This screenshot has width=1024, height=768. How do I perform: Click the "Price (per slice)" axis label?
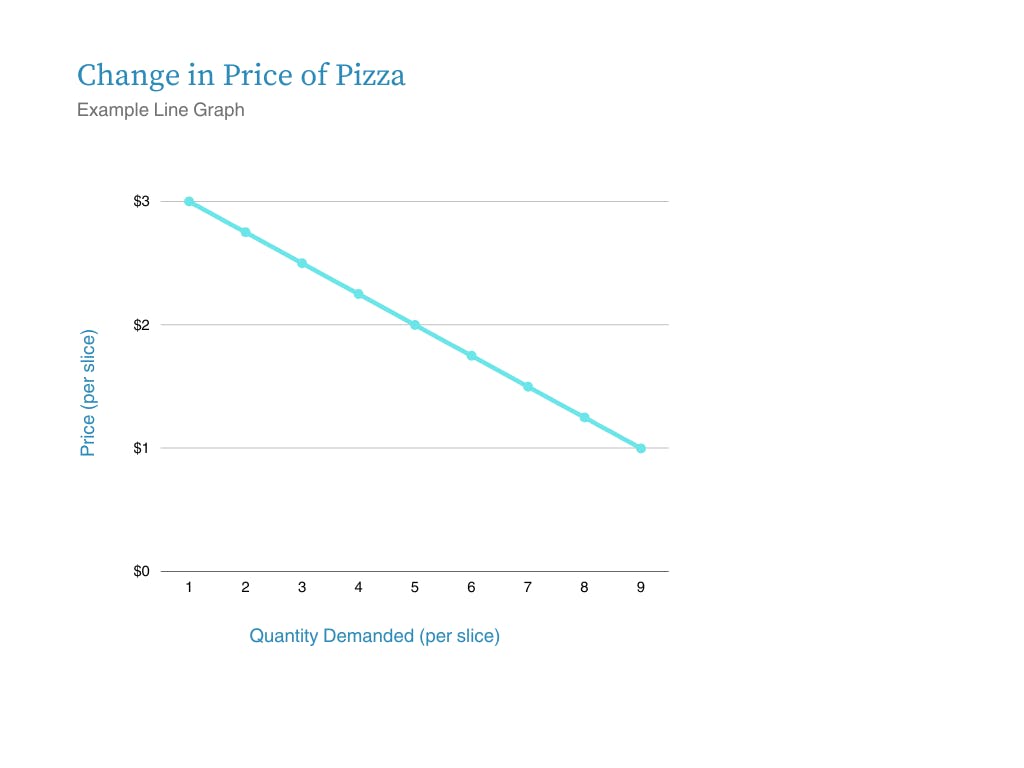pos(88,393)
